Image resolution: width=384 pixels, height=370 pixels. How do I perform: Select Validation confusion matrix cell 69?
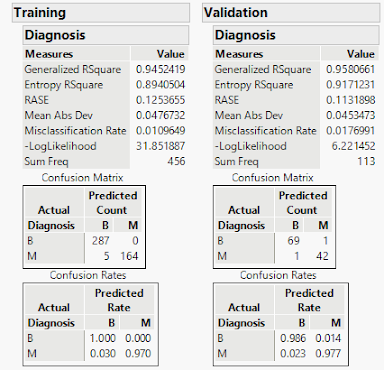click(x=293, y=241)
